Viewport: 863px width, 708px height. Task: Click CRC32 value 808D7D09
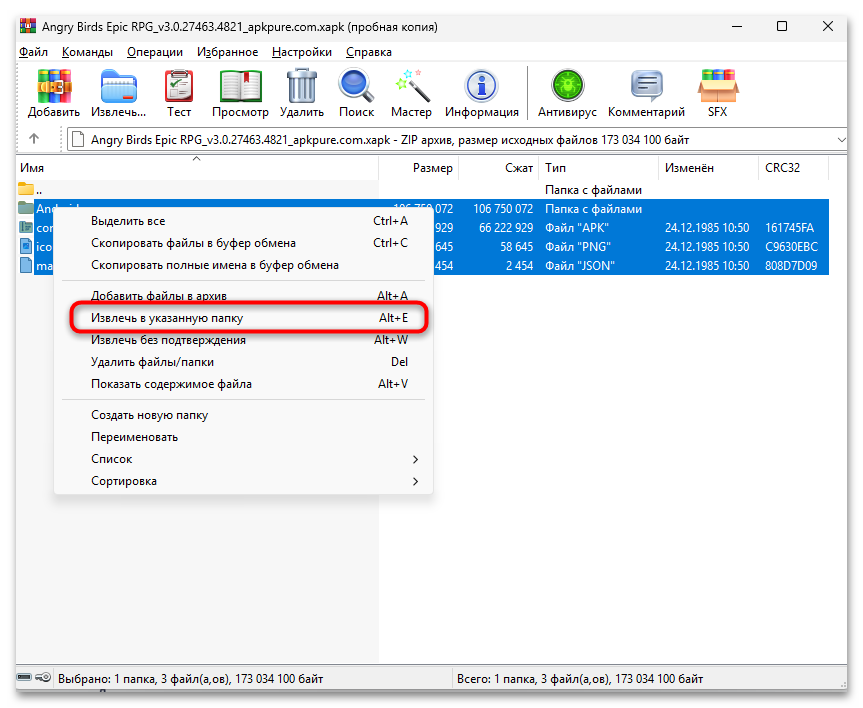[x=791, y=265]
